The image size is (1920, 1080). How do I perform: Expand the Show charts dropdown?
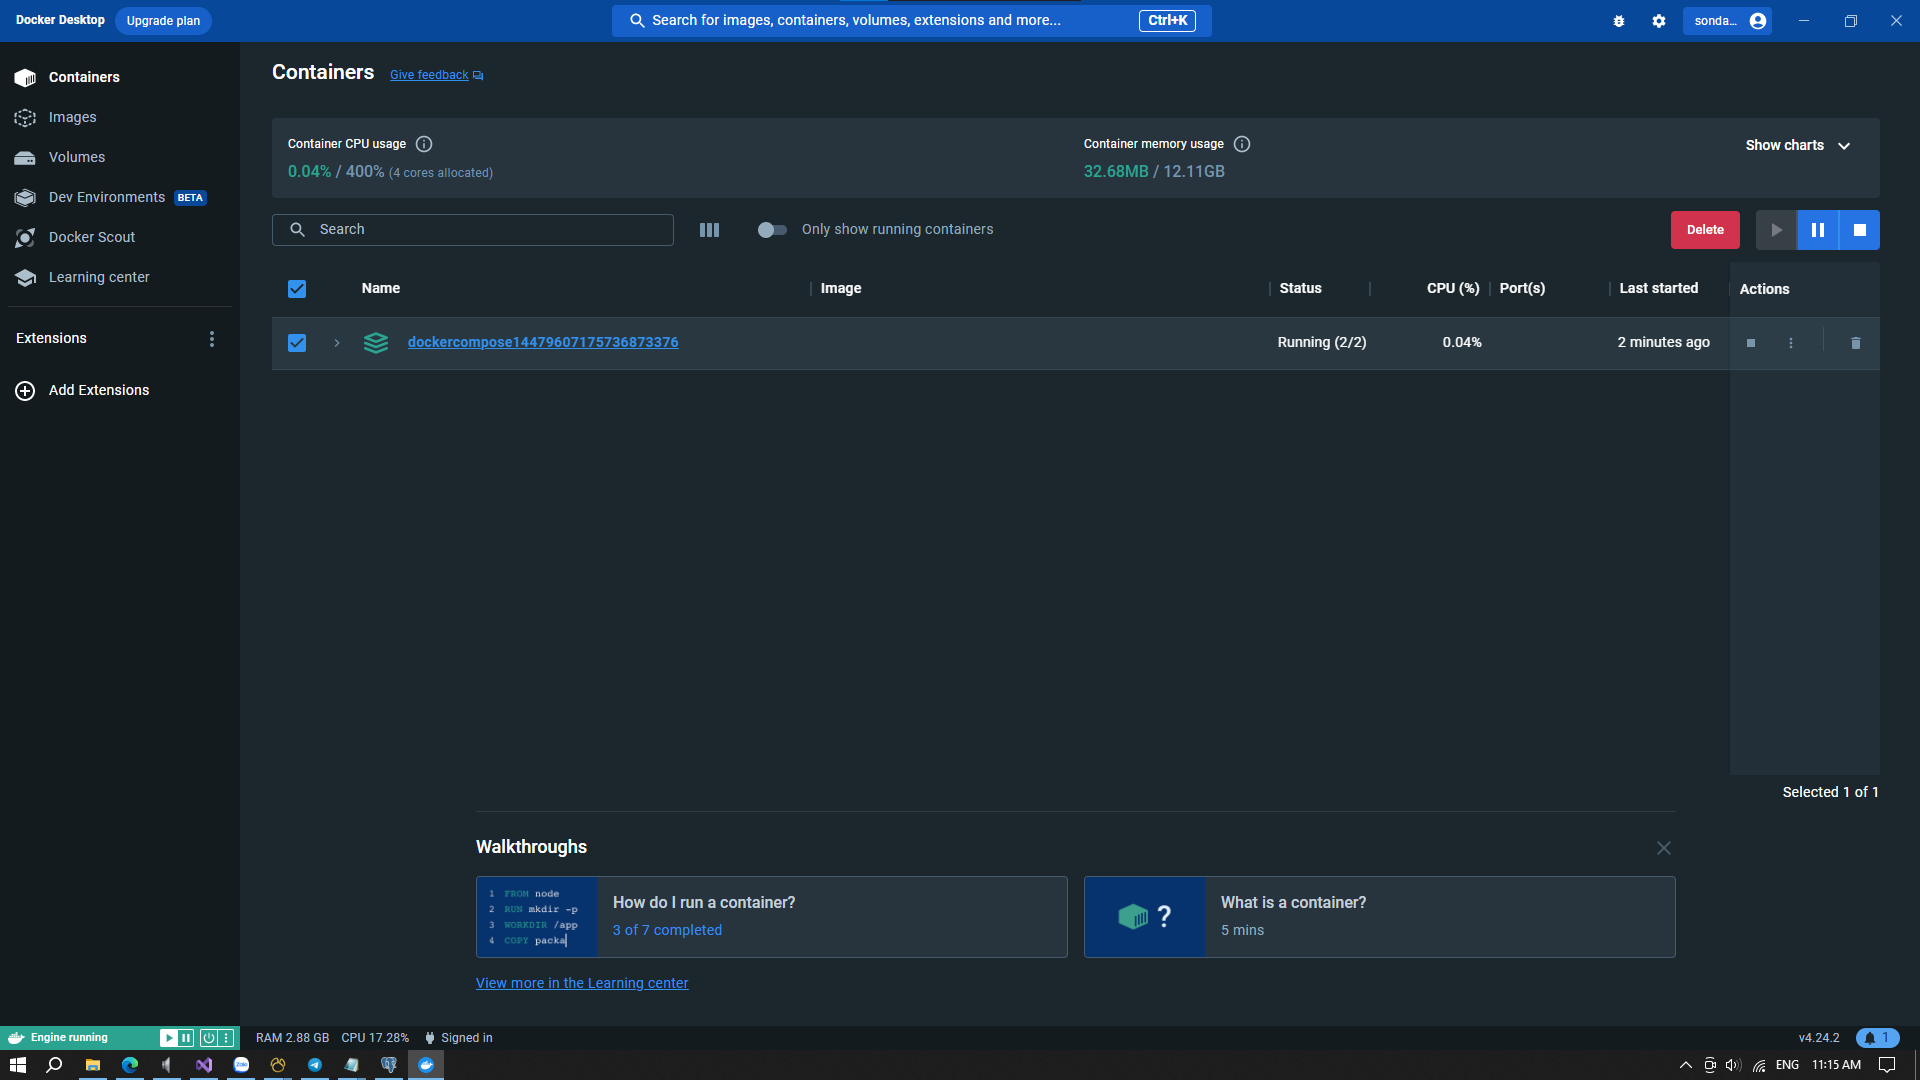click(1797, 146)
